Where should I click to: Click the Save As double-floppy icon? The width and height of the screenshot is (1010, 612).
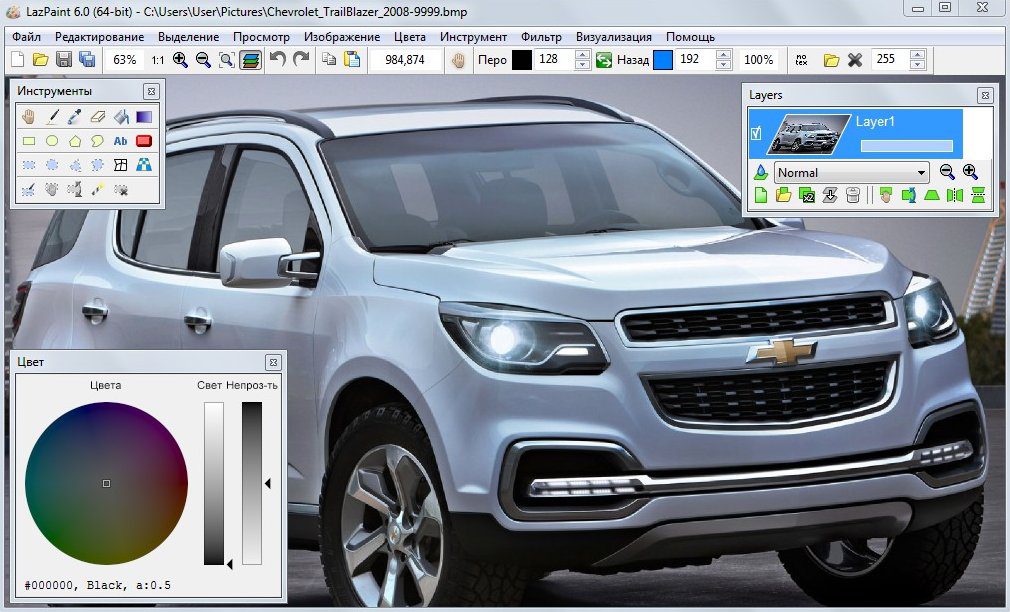click(x=86, y=60)
